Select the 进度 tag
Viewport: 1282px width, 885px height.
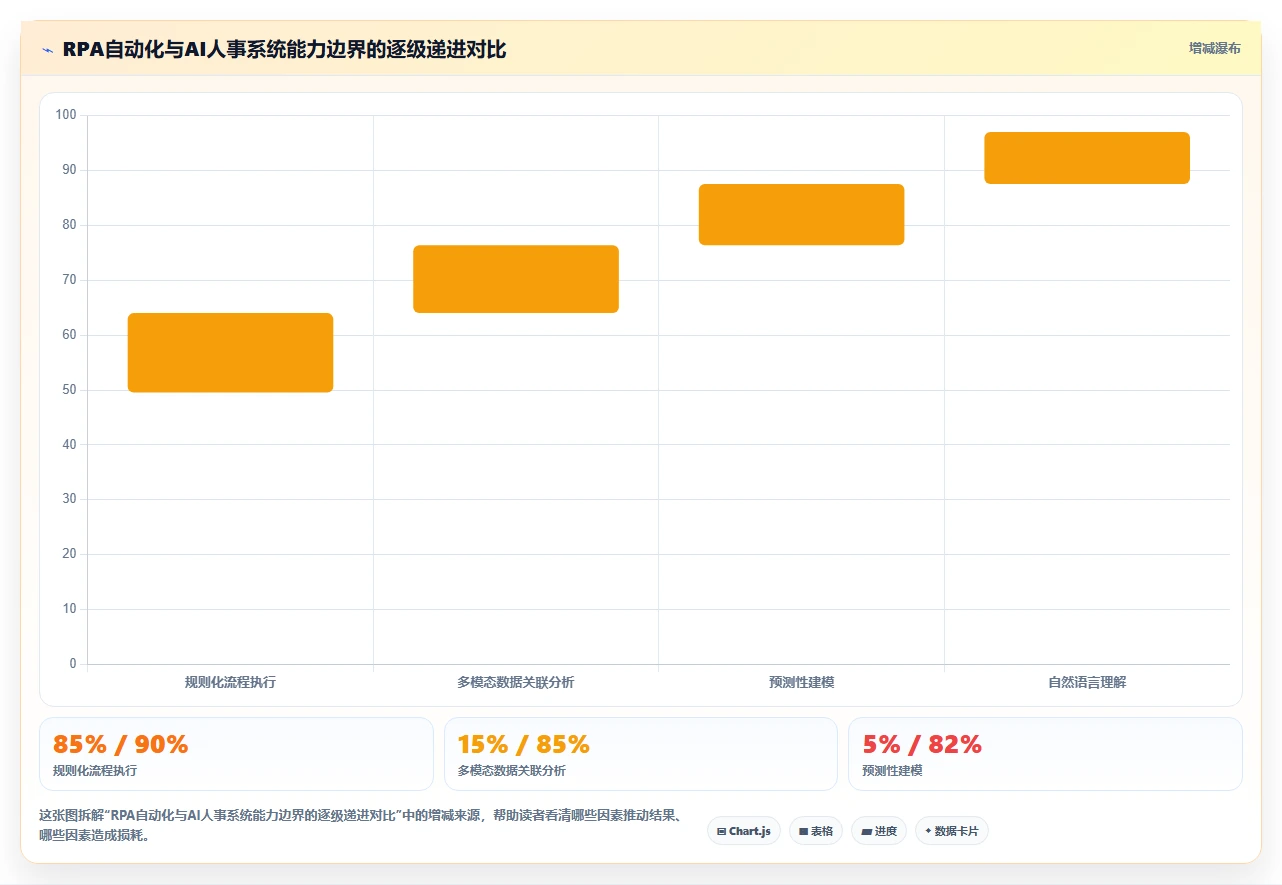[879, 831]
